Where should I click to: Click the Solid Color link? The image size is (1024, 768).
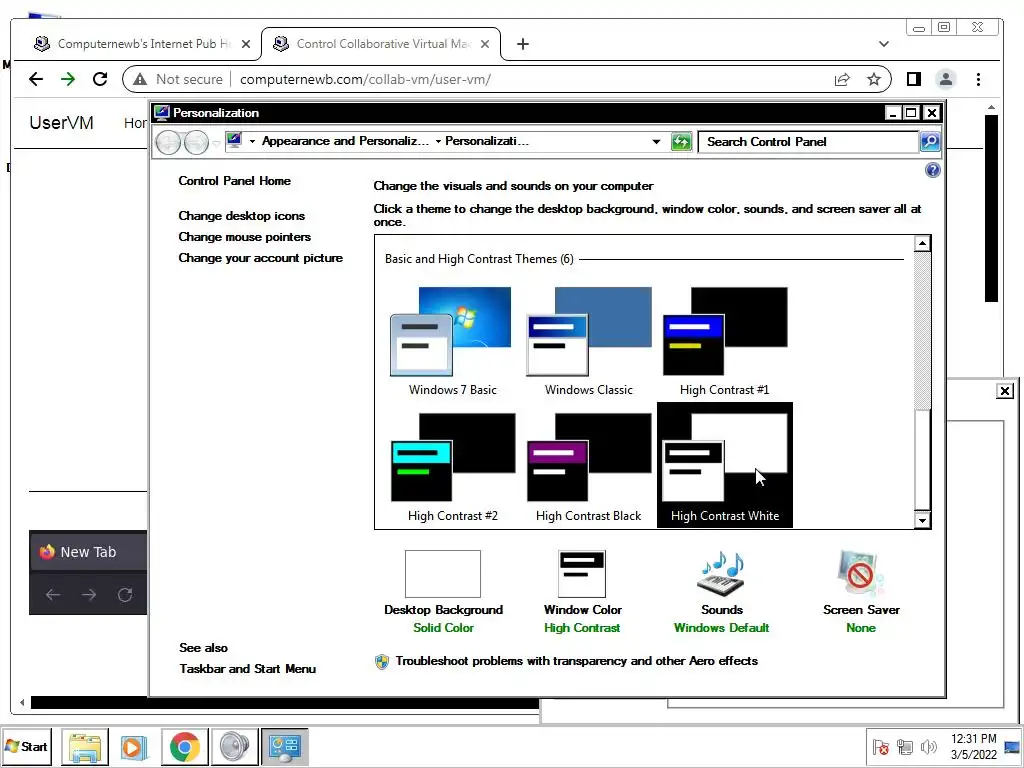coord(443,628)
